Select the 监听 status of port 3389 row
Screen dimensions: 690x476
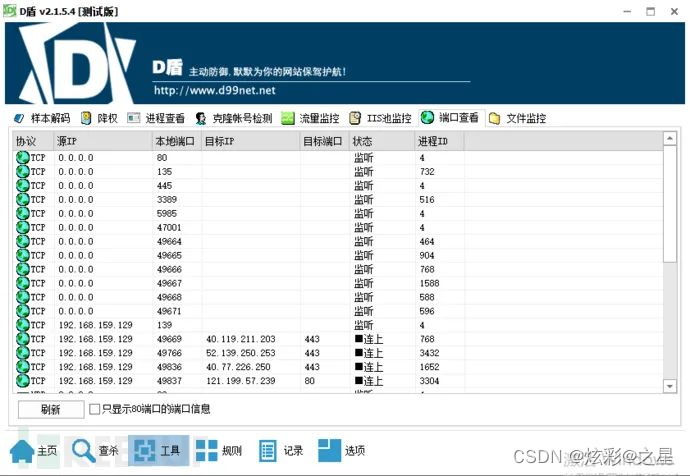click(x=363, y=200)
